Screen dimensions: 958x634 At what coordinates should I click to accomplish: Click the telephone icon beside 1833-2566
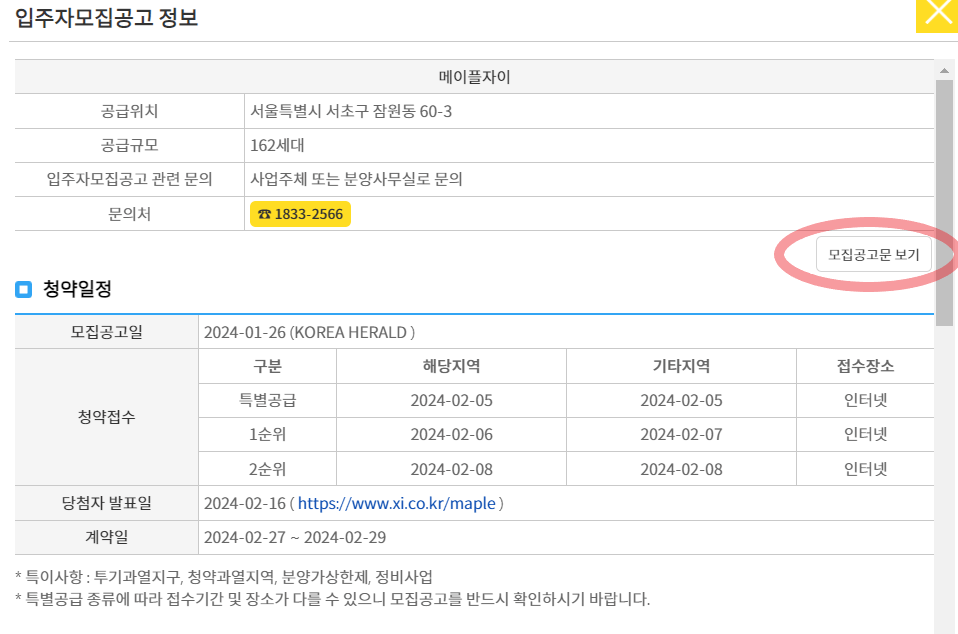tap(264, 213)
